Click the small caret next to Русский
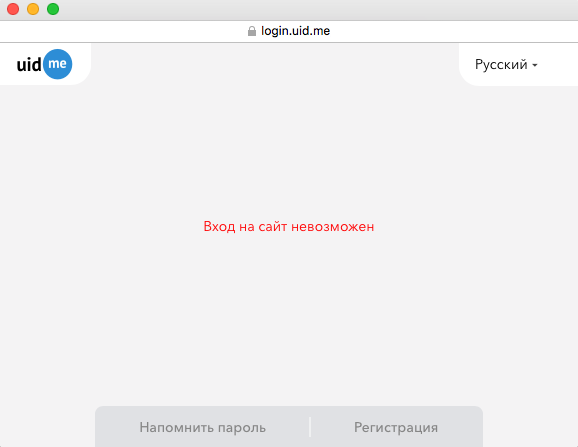This screenshot has height=447, width=578. [x=535, y=65]
